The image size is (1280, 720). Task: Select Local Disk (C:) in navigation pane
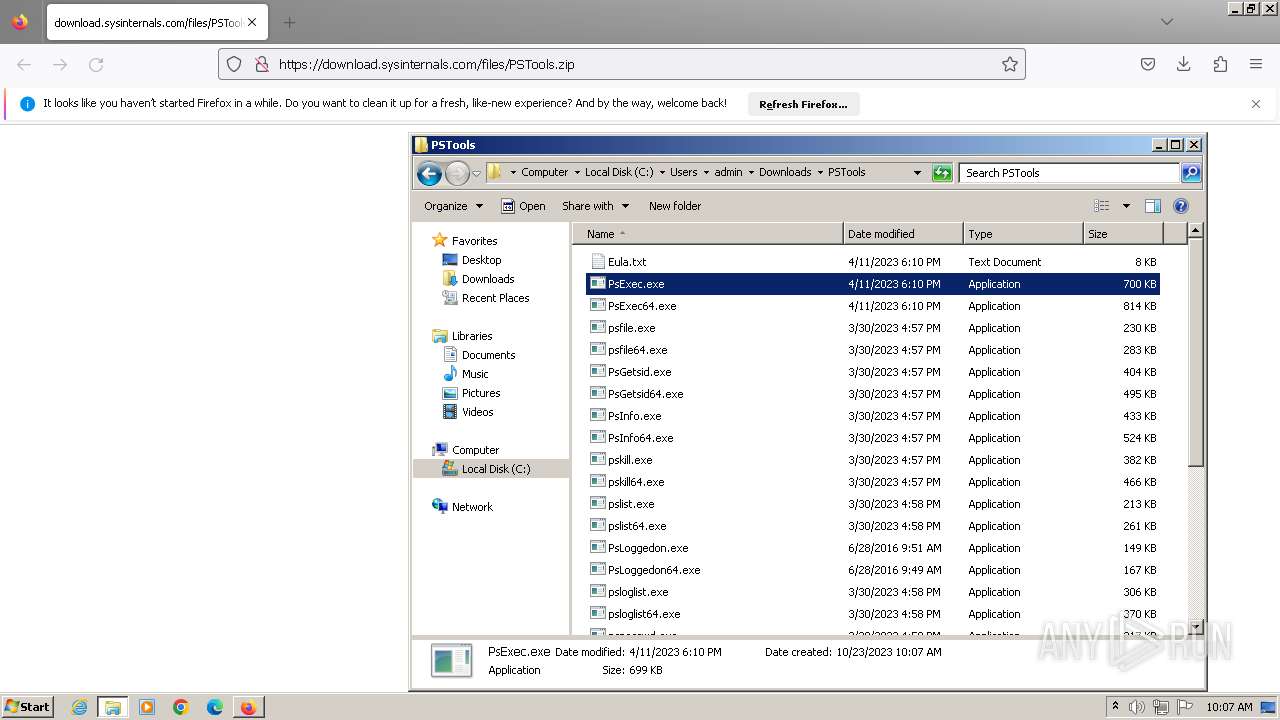point(496,469)
